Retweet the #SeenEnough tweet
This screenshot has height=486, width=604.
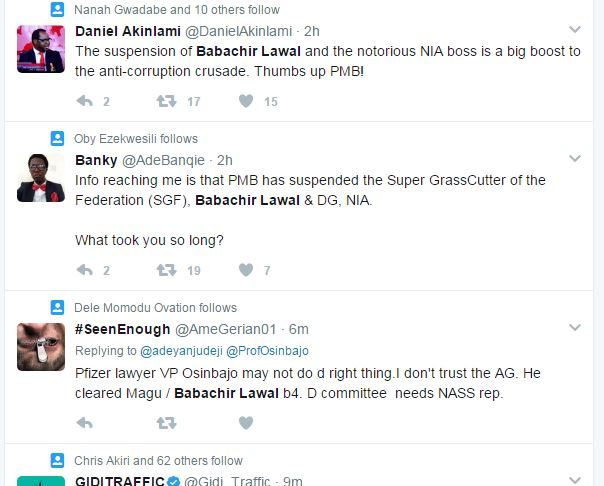[167, 423]
